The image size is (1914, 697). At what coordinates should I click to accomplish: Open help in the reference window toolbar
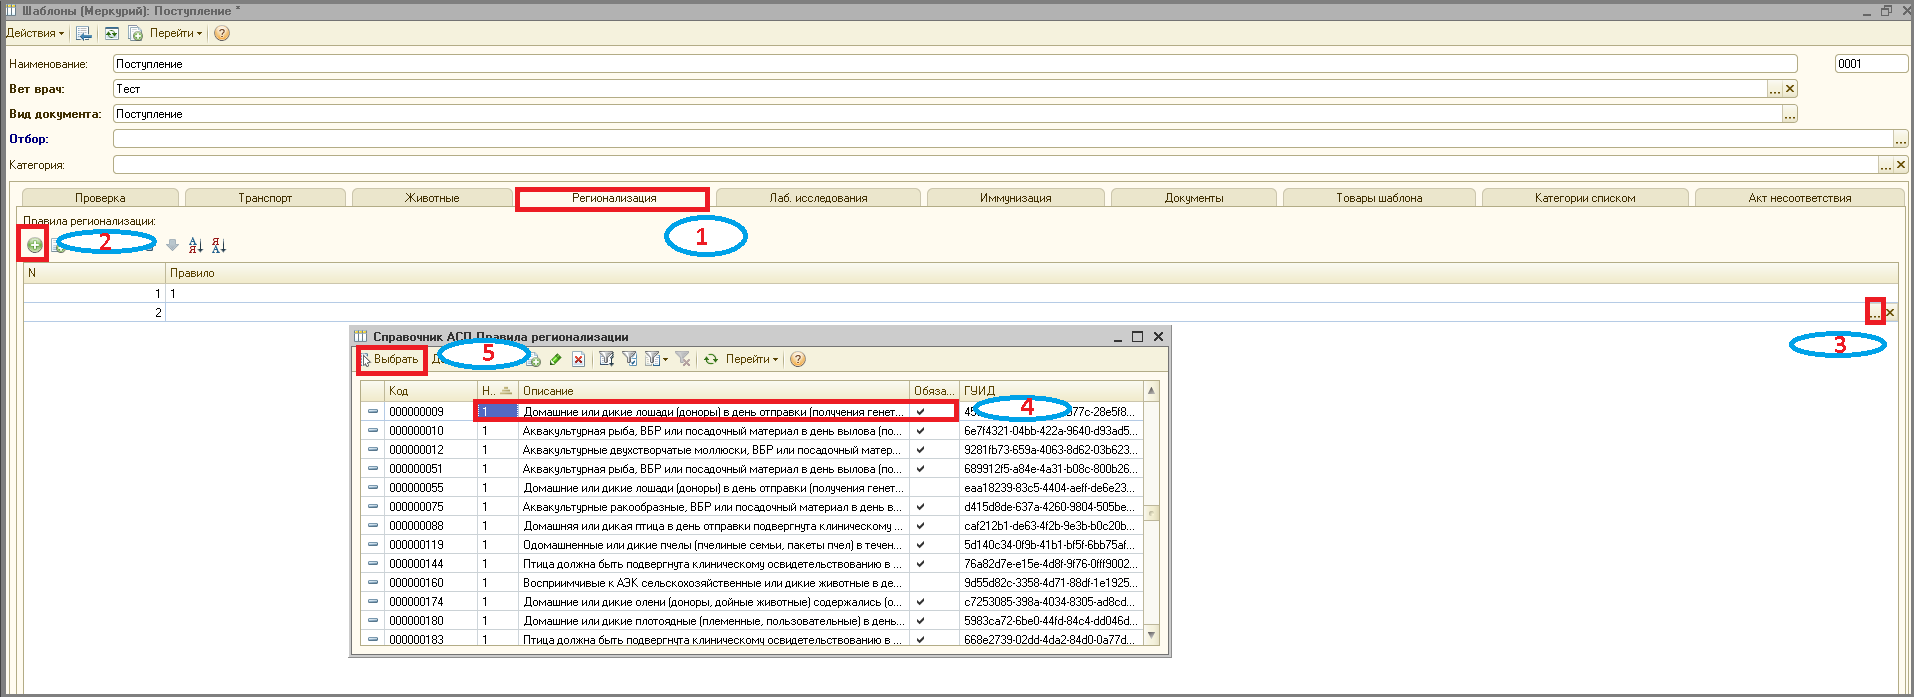click(798, 359)
